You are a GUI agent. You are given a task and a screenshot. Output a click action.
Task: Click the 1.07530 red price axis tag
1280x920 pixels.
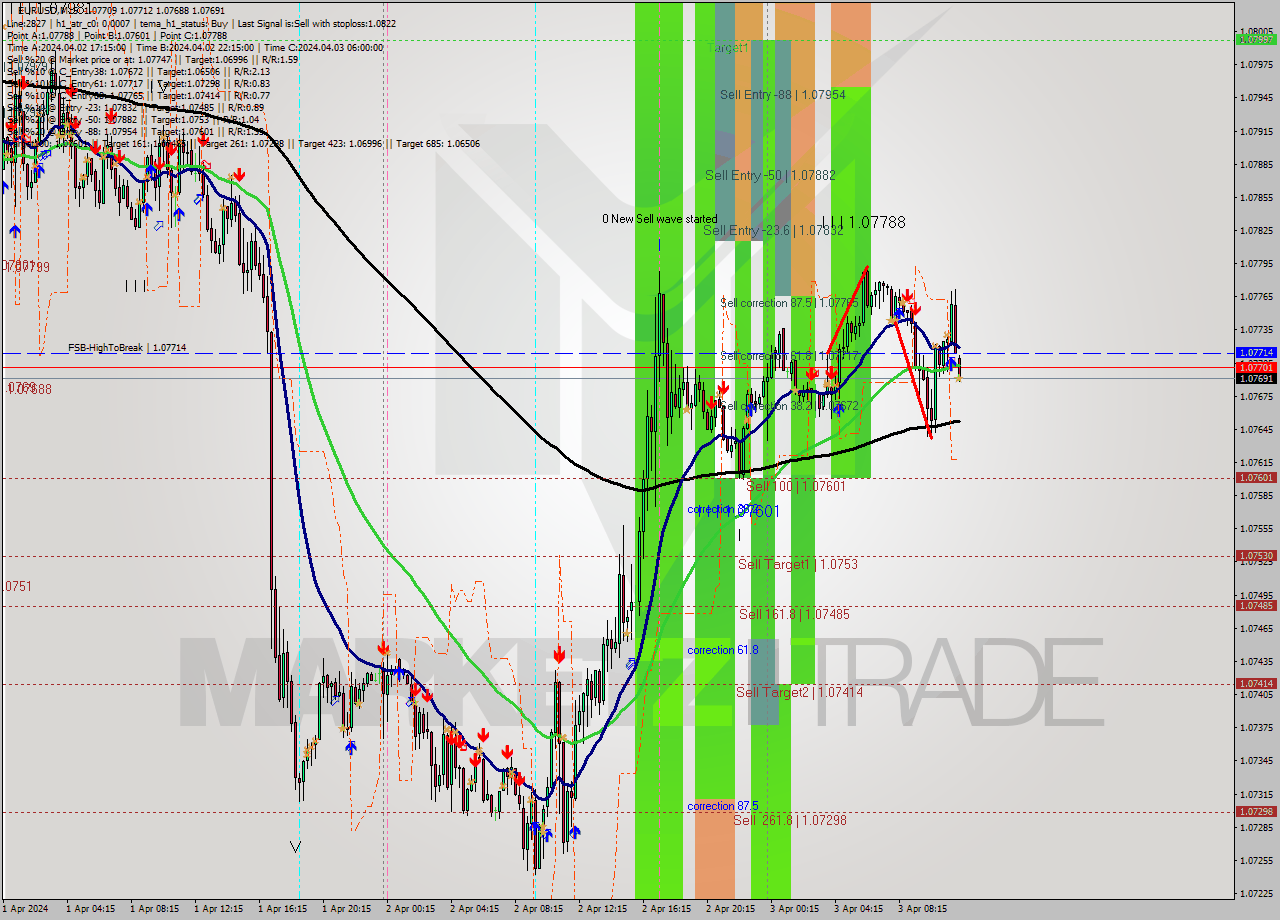[x=1256, y=556]
